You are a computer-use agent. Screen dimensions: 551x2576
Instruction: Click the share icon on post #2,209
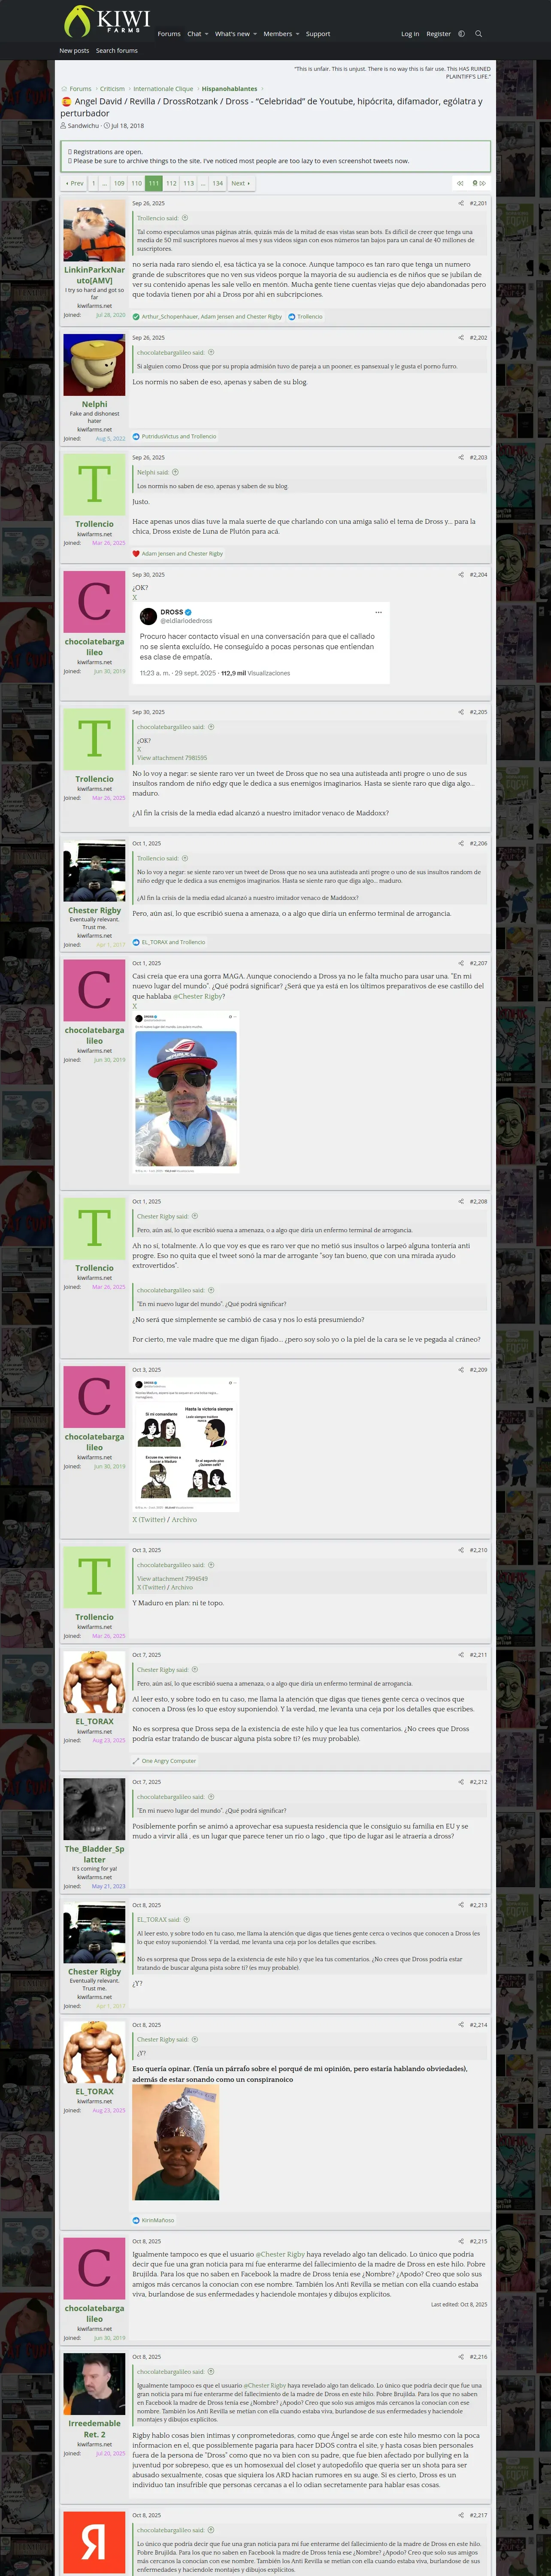click(461, 1370)
